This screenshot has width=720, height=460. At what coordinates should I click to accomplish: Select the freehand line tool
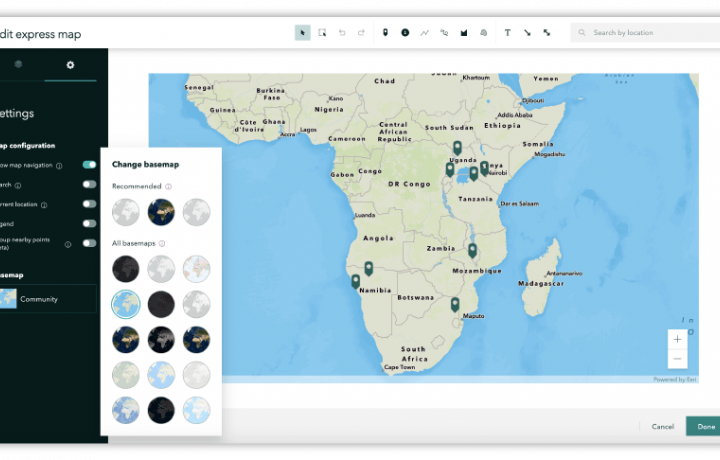tap(444, 33)
